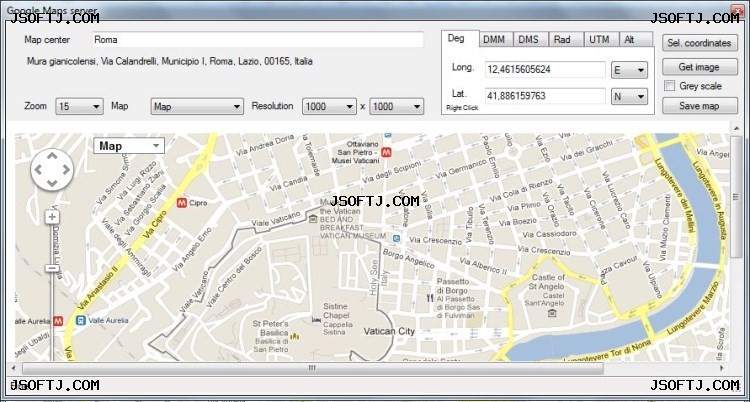750x402 pixels.
Task: Pan the map down with the arrow
Action: (52, 183)
